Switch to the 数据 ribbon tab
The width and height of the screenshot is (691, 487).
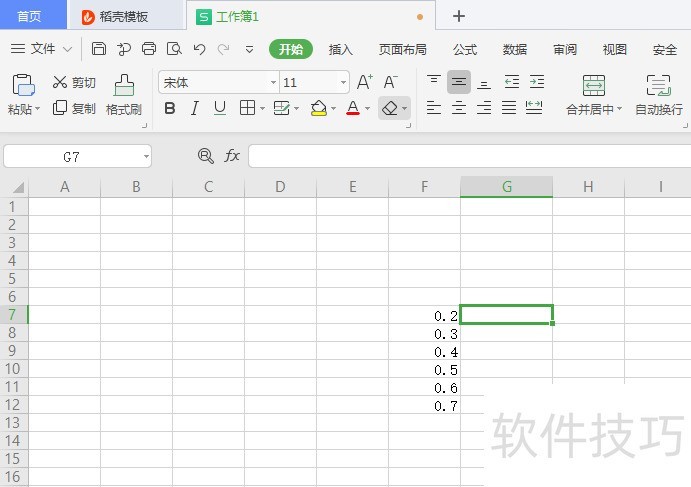515,49
